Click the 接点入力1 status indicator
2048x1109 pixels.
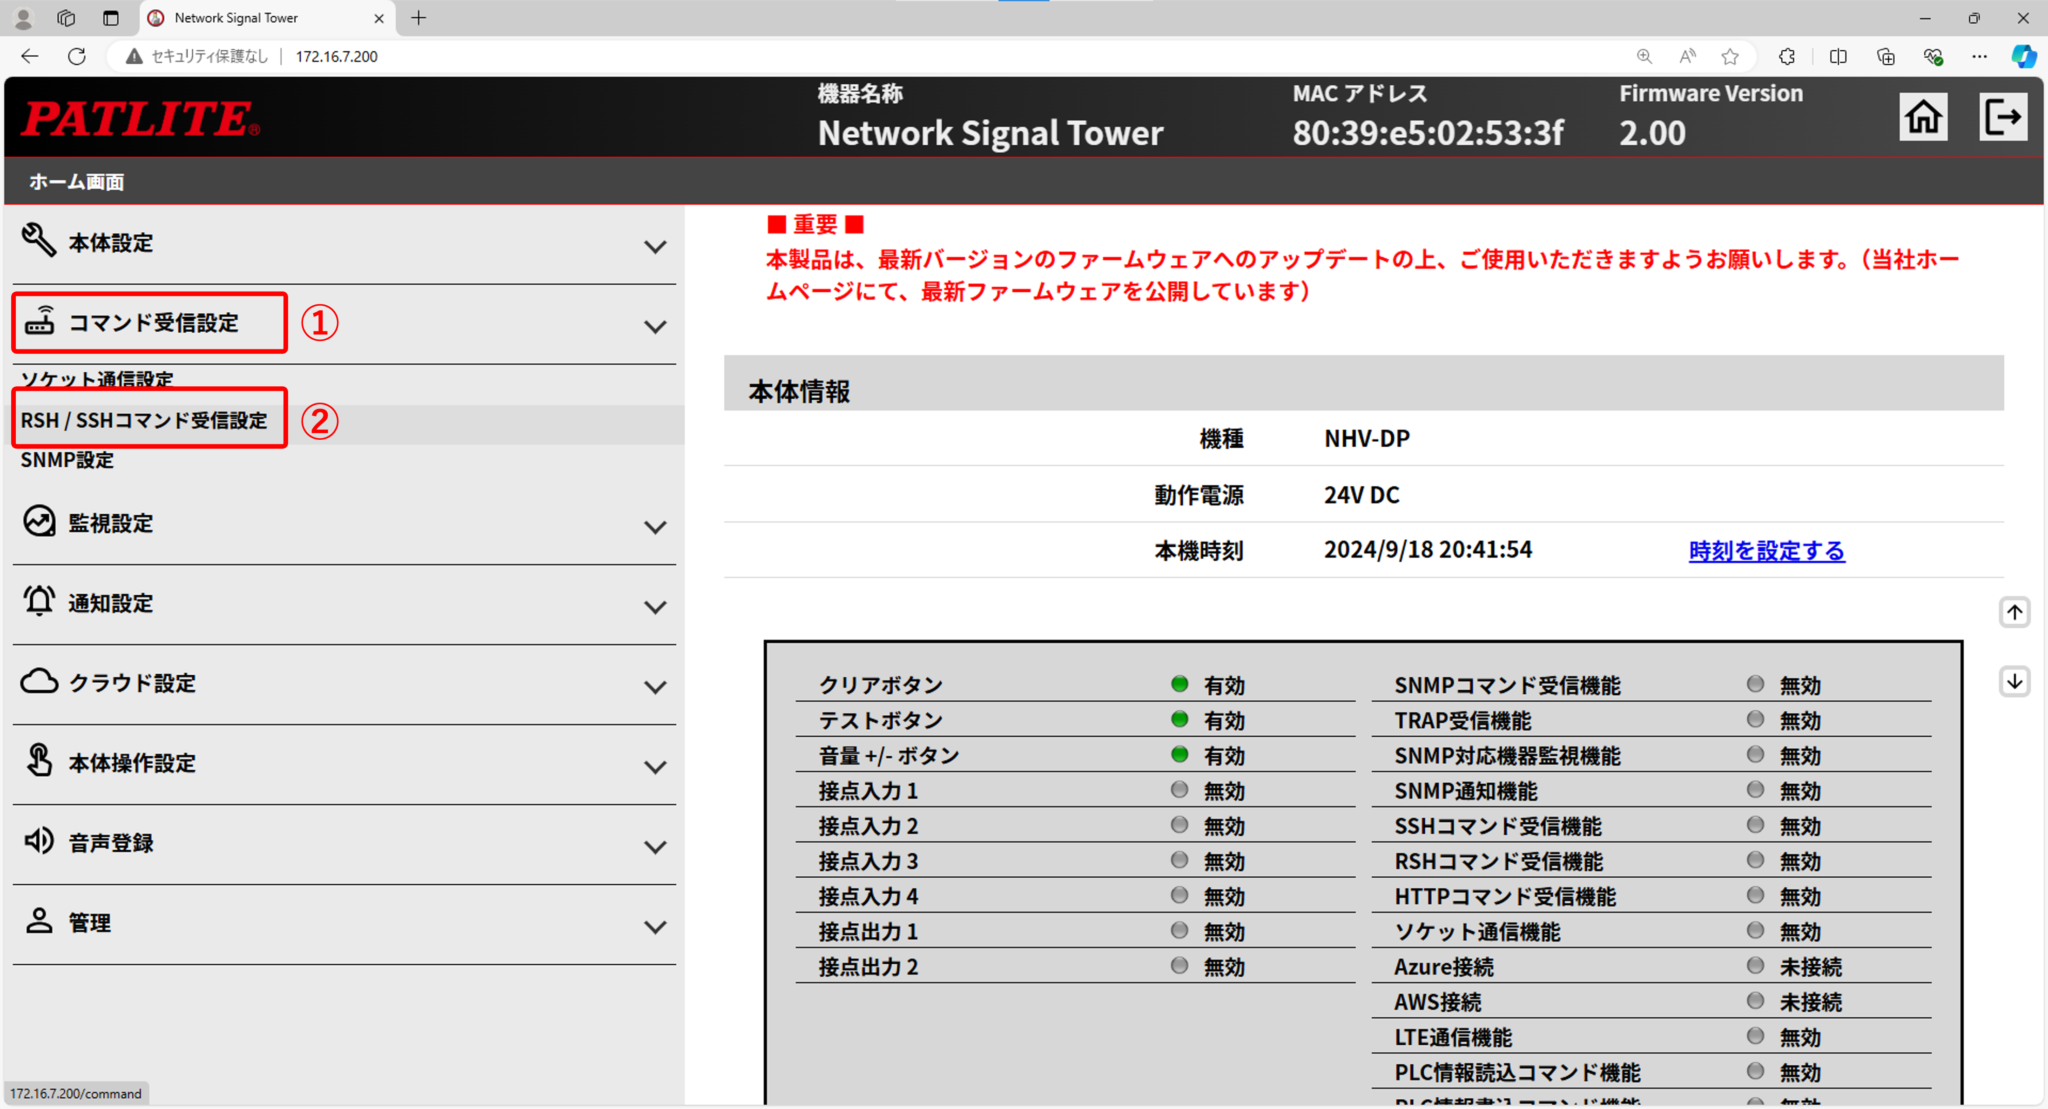click(x=1179, y=789)
